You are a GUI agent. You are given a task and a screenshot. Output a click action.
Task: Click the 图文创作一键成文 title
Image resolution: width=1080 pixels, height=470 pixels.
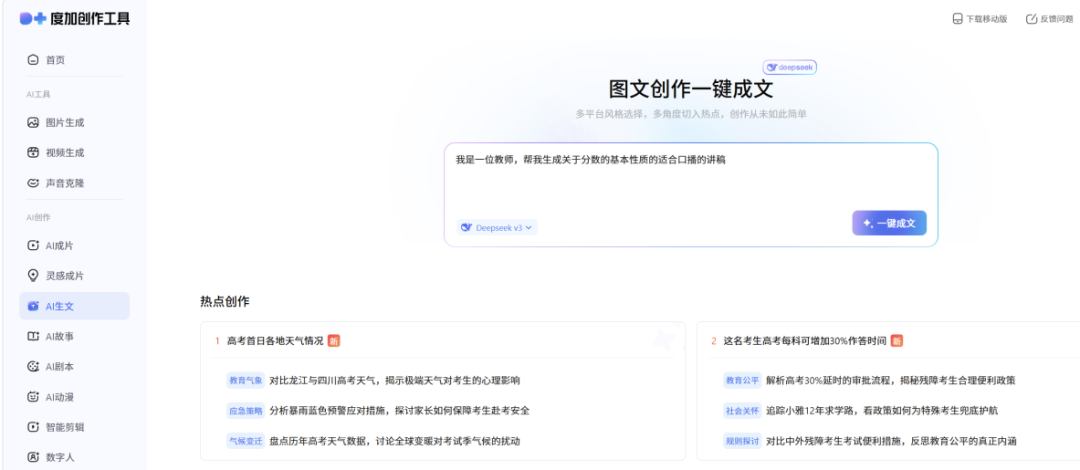691,90
